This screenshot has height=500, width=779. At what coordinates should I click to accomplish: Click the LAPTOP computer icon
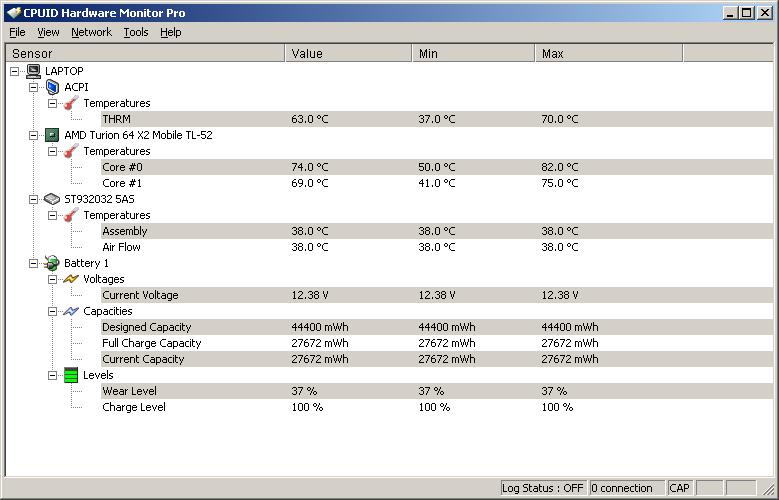coord(33,71)
